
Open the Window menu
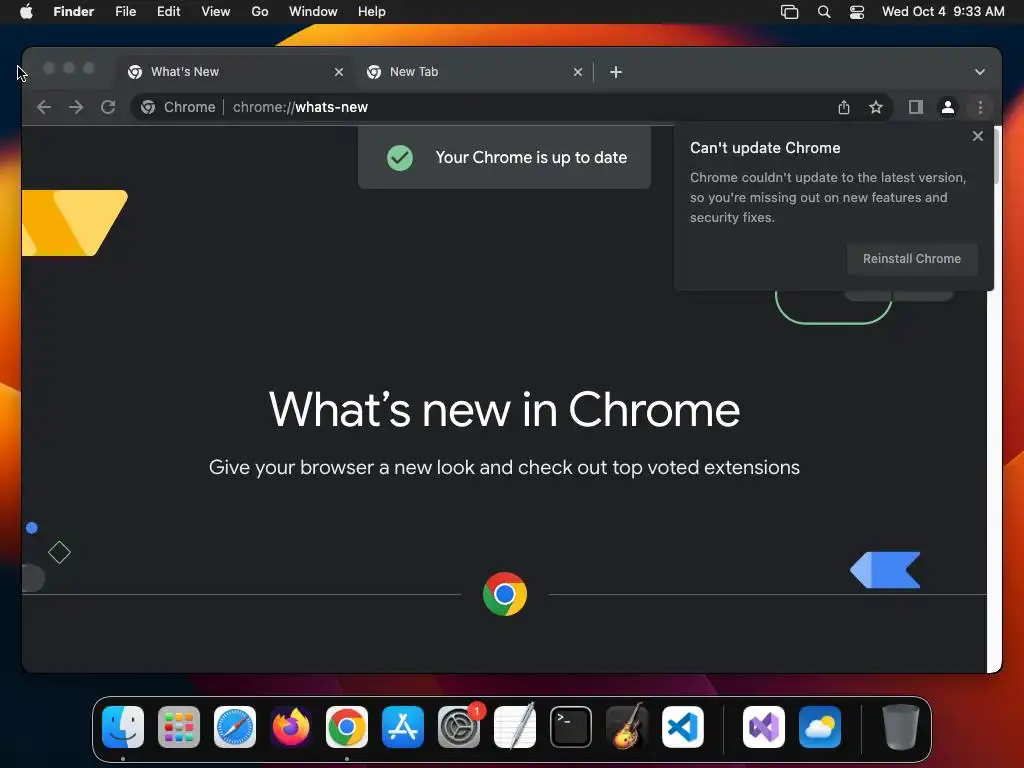313,12
